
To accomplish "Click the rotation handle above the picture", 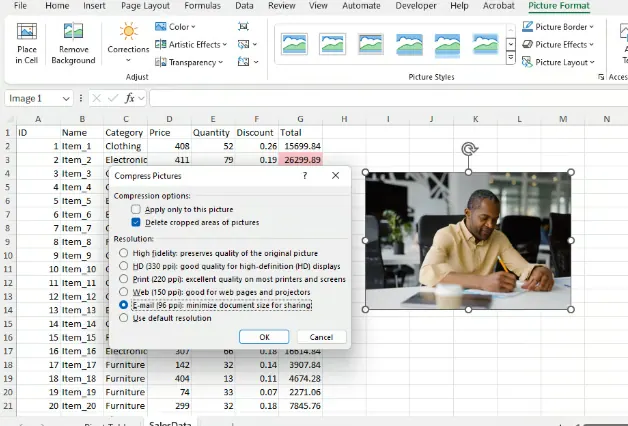I will [x=468, y=150].
